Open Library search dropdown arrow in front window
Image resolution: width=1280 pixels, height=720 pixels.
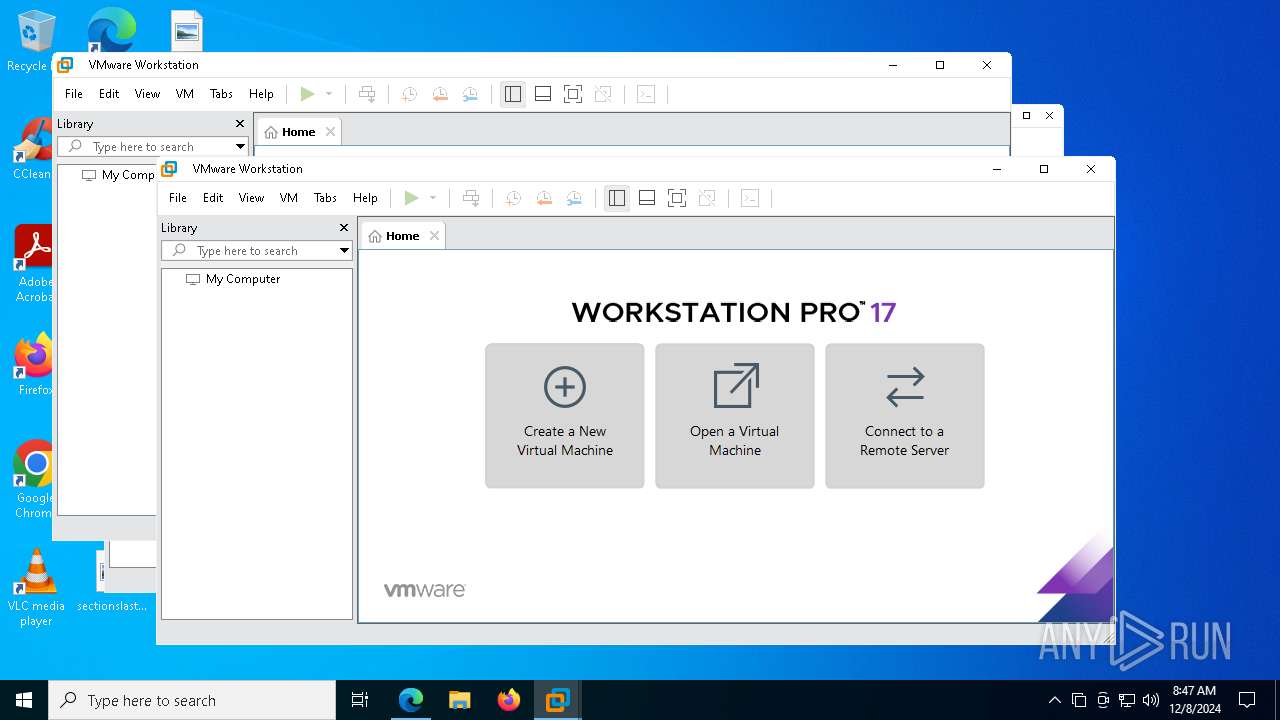[344, 251]
